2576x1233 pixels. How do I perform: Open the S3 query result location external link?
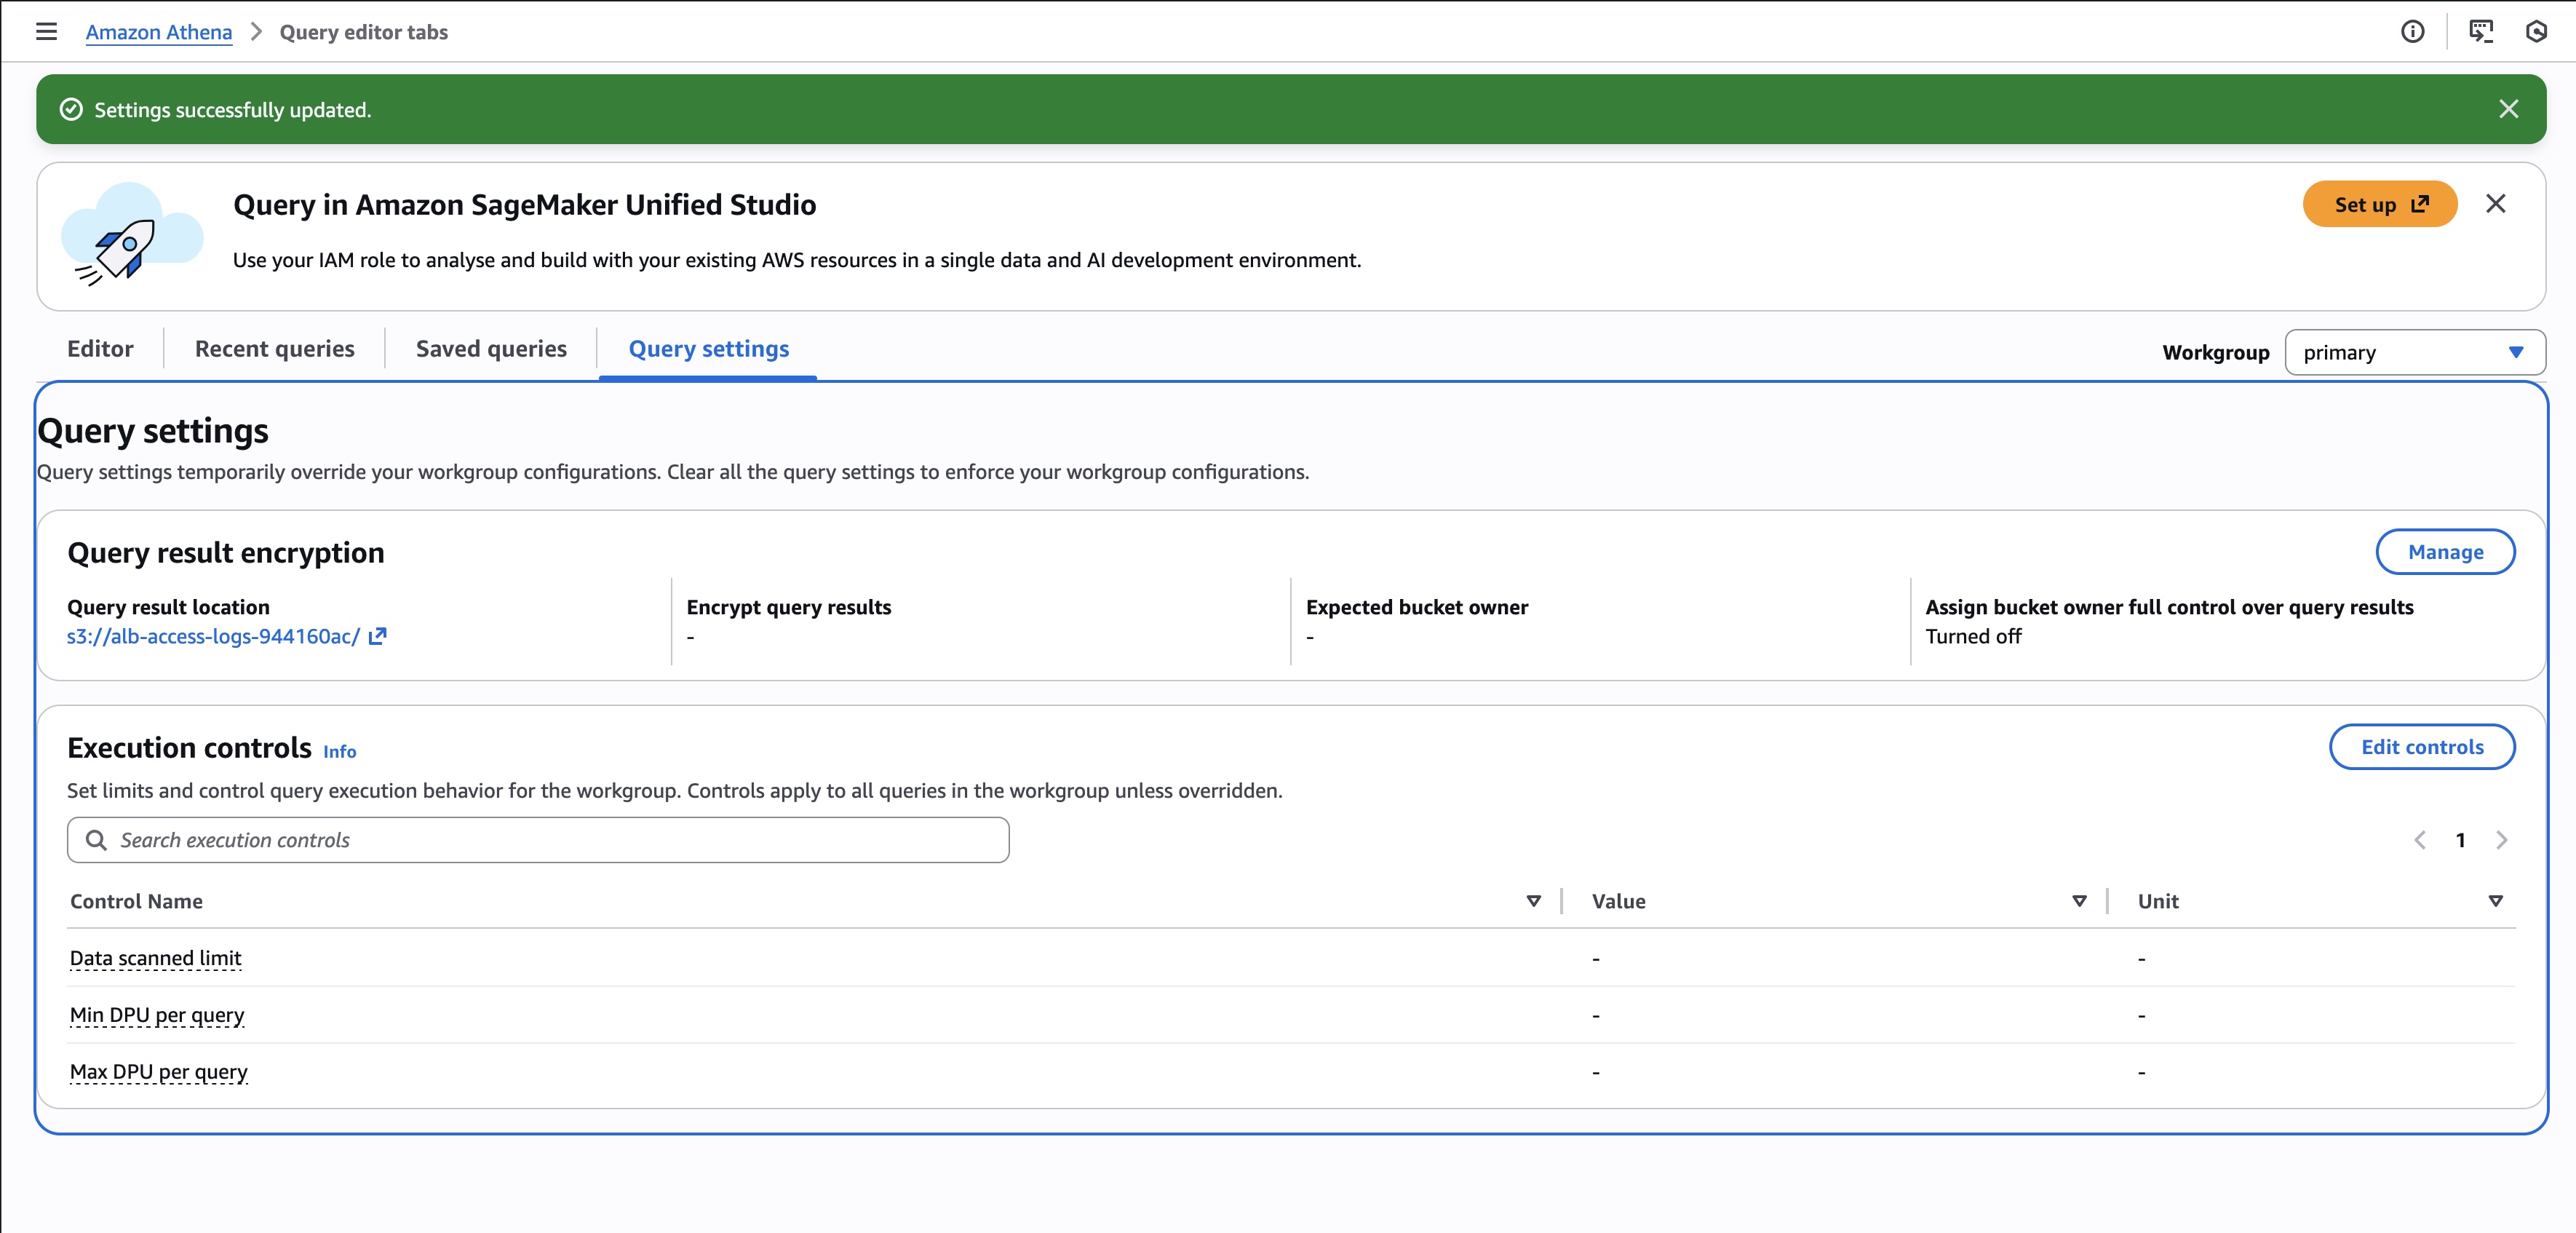[x=377, y=636]
